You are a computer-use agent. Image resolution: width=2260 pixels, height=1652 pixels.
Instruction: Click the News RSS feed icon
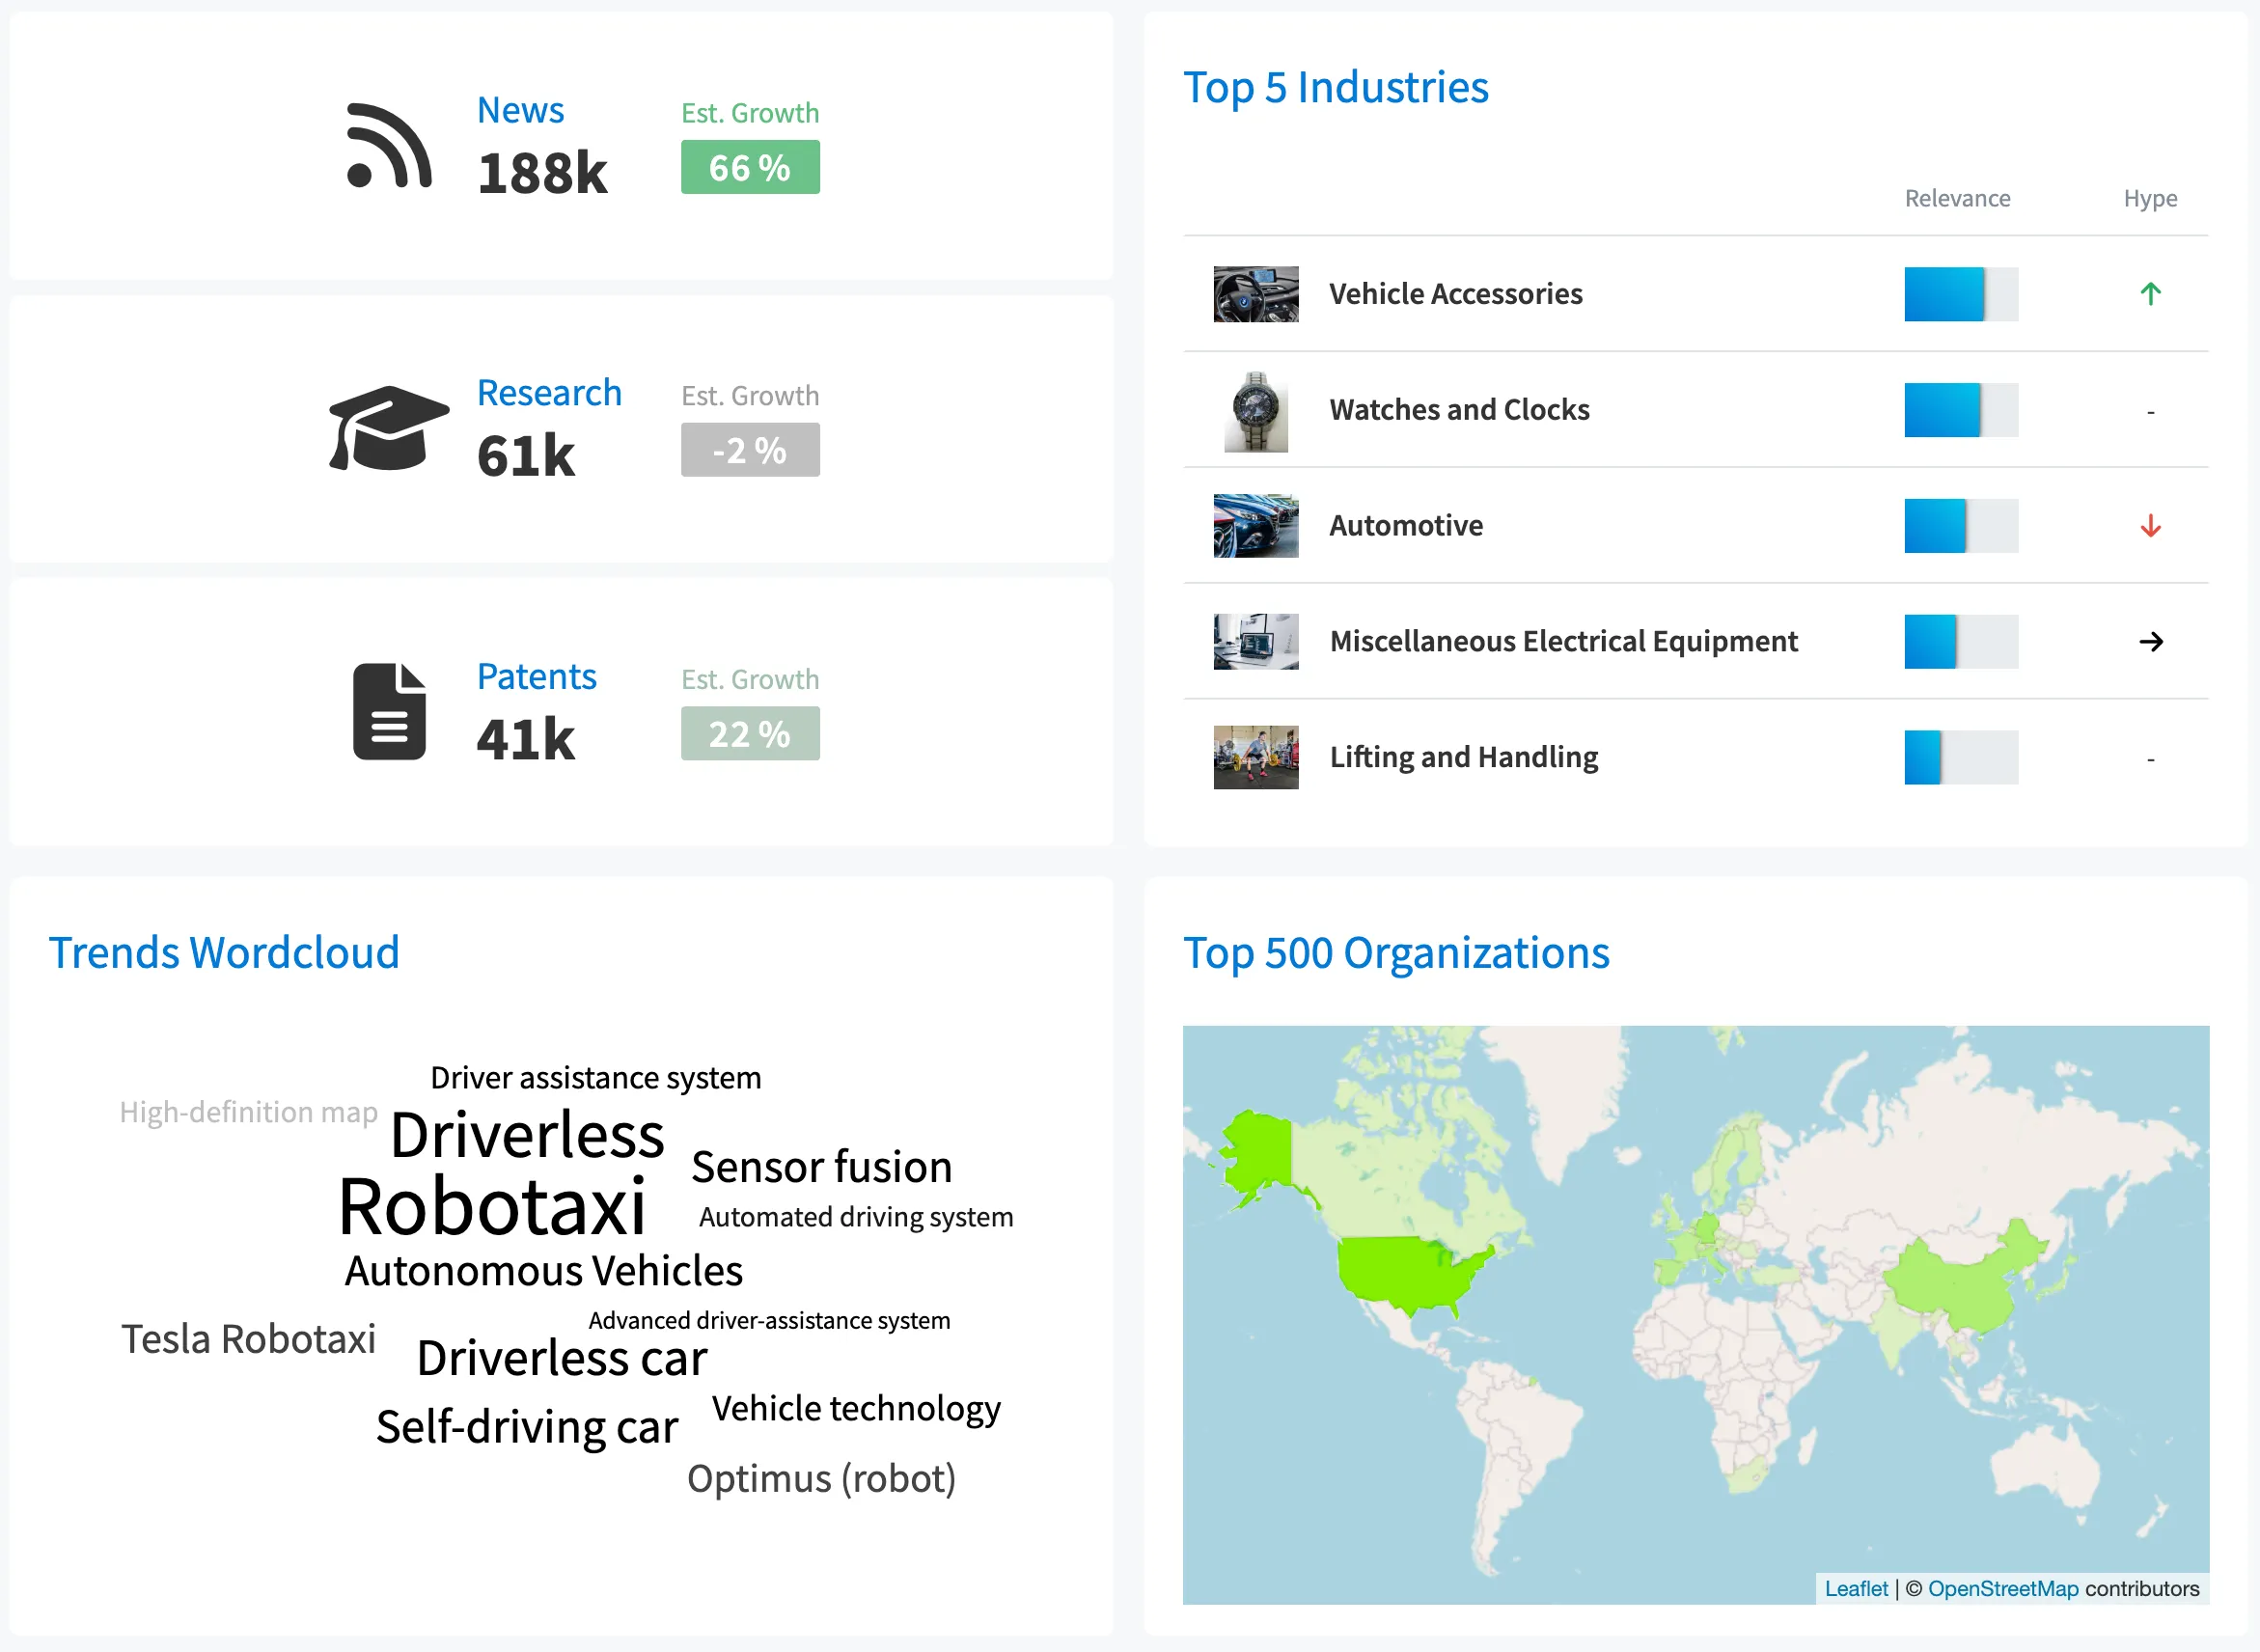point(388,146)
